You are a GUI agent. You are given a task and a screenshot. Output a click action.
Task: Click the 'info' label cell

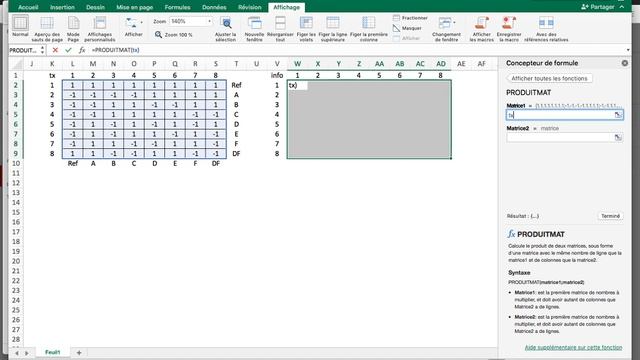tap(277, 76)
